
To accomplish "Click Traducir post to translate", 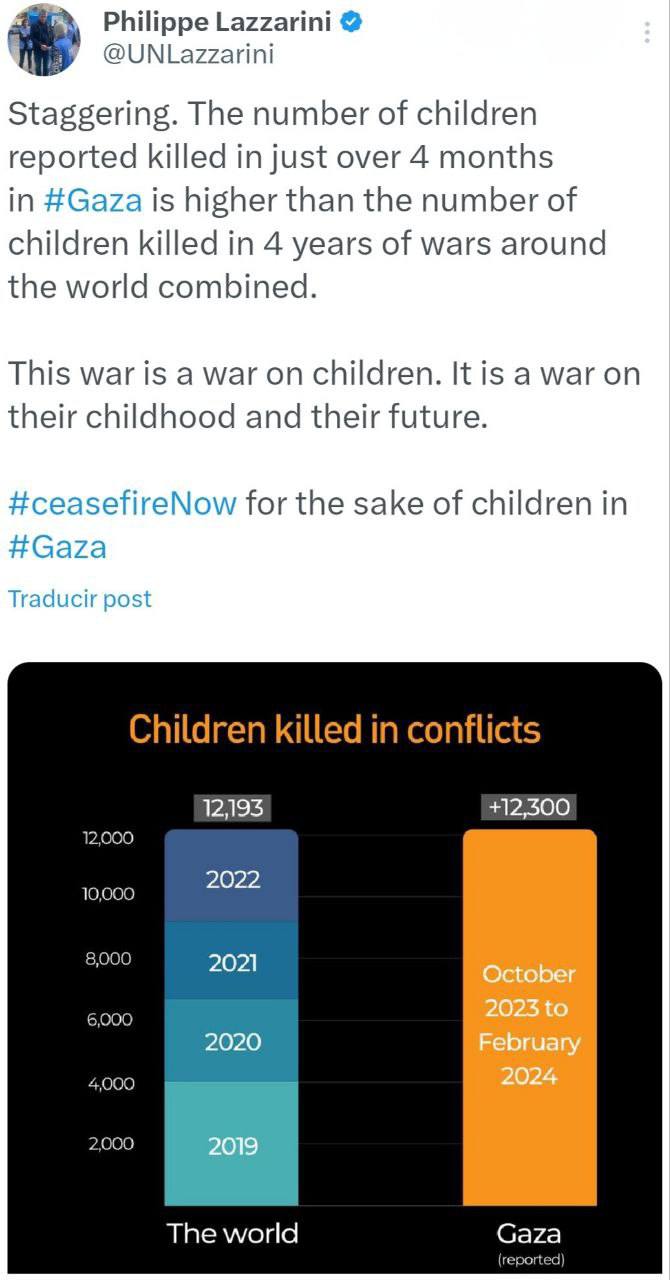I will (80, 599).
